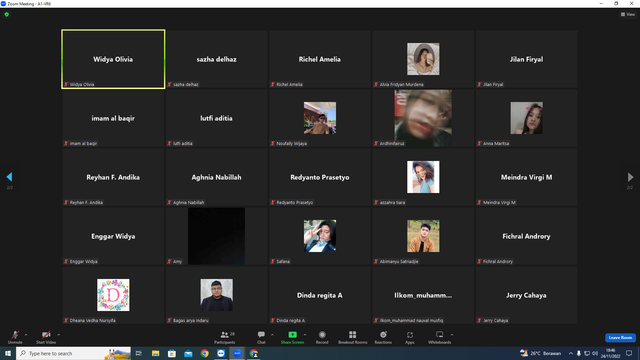Screen dimensions: 640x360
Task: Open the Reactions menu
Action: point(383,337)
